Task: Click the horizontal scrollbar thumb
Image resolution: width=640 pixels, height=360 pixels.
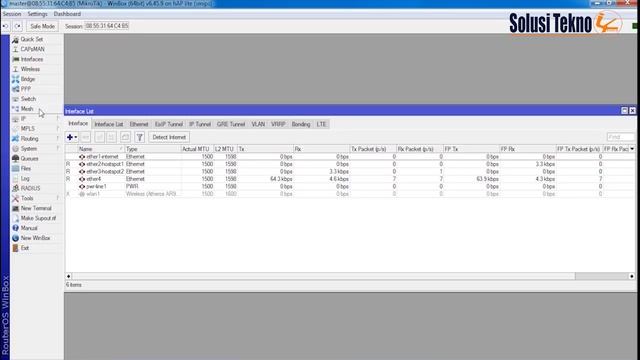Action: point(323,276)
